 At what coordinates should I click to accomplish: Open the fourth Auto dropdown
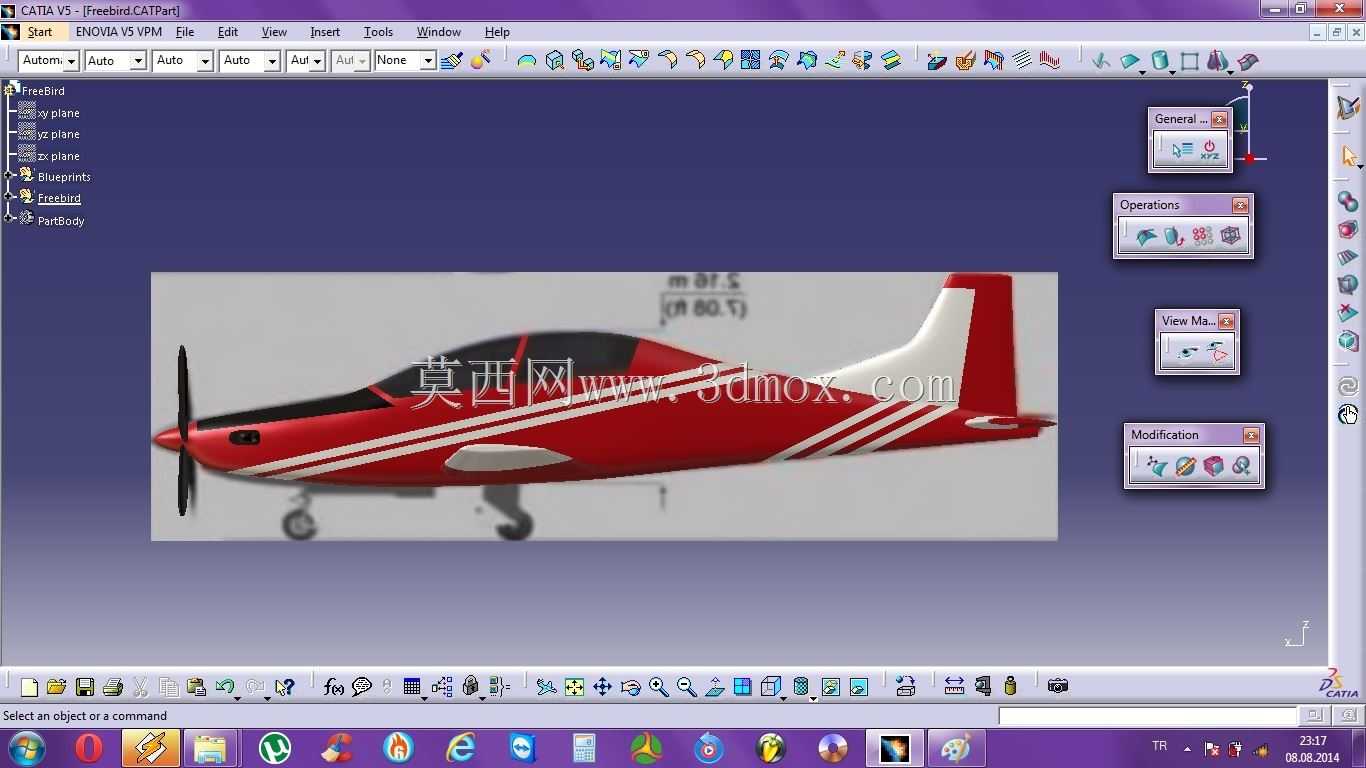click(x=318, y=61)
